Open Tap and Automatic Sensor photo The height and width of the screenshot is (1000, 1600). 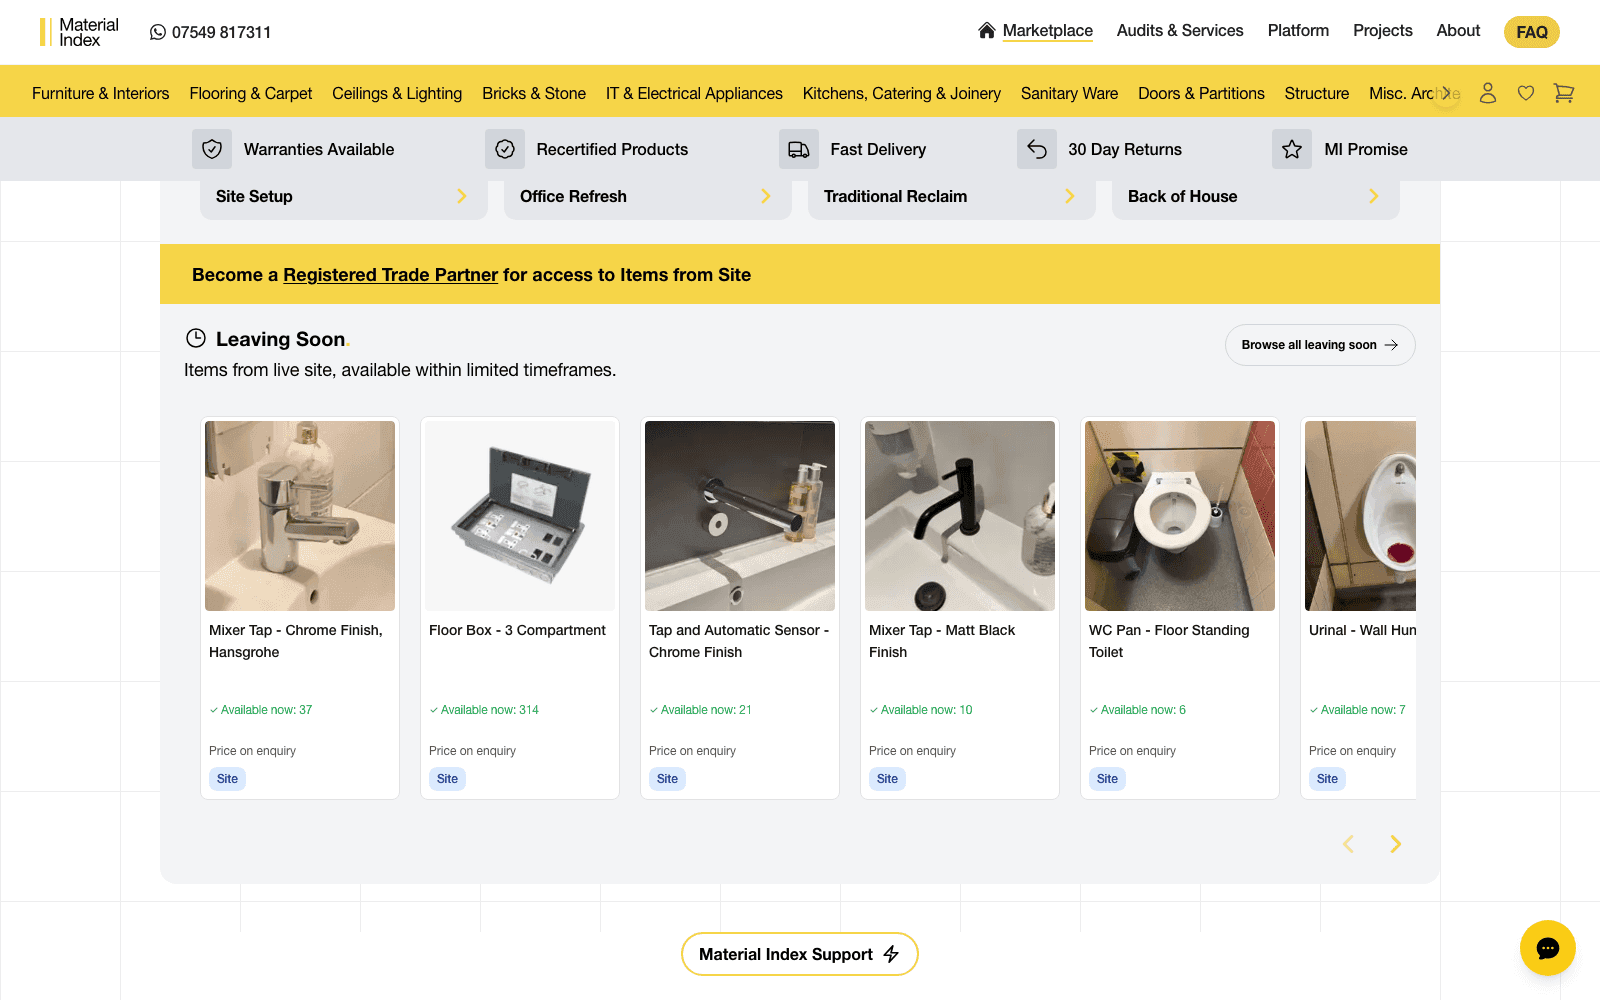pyautogui.click(x=740, y=516)
